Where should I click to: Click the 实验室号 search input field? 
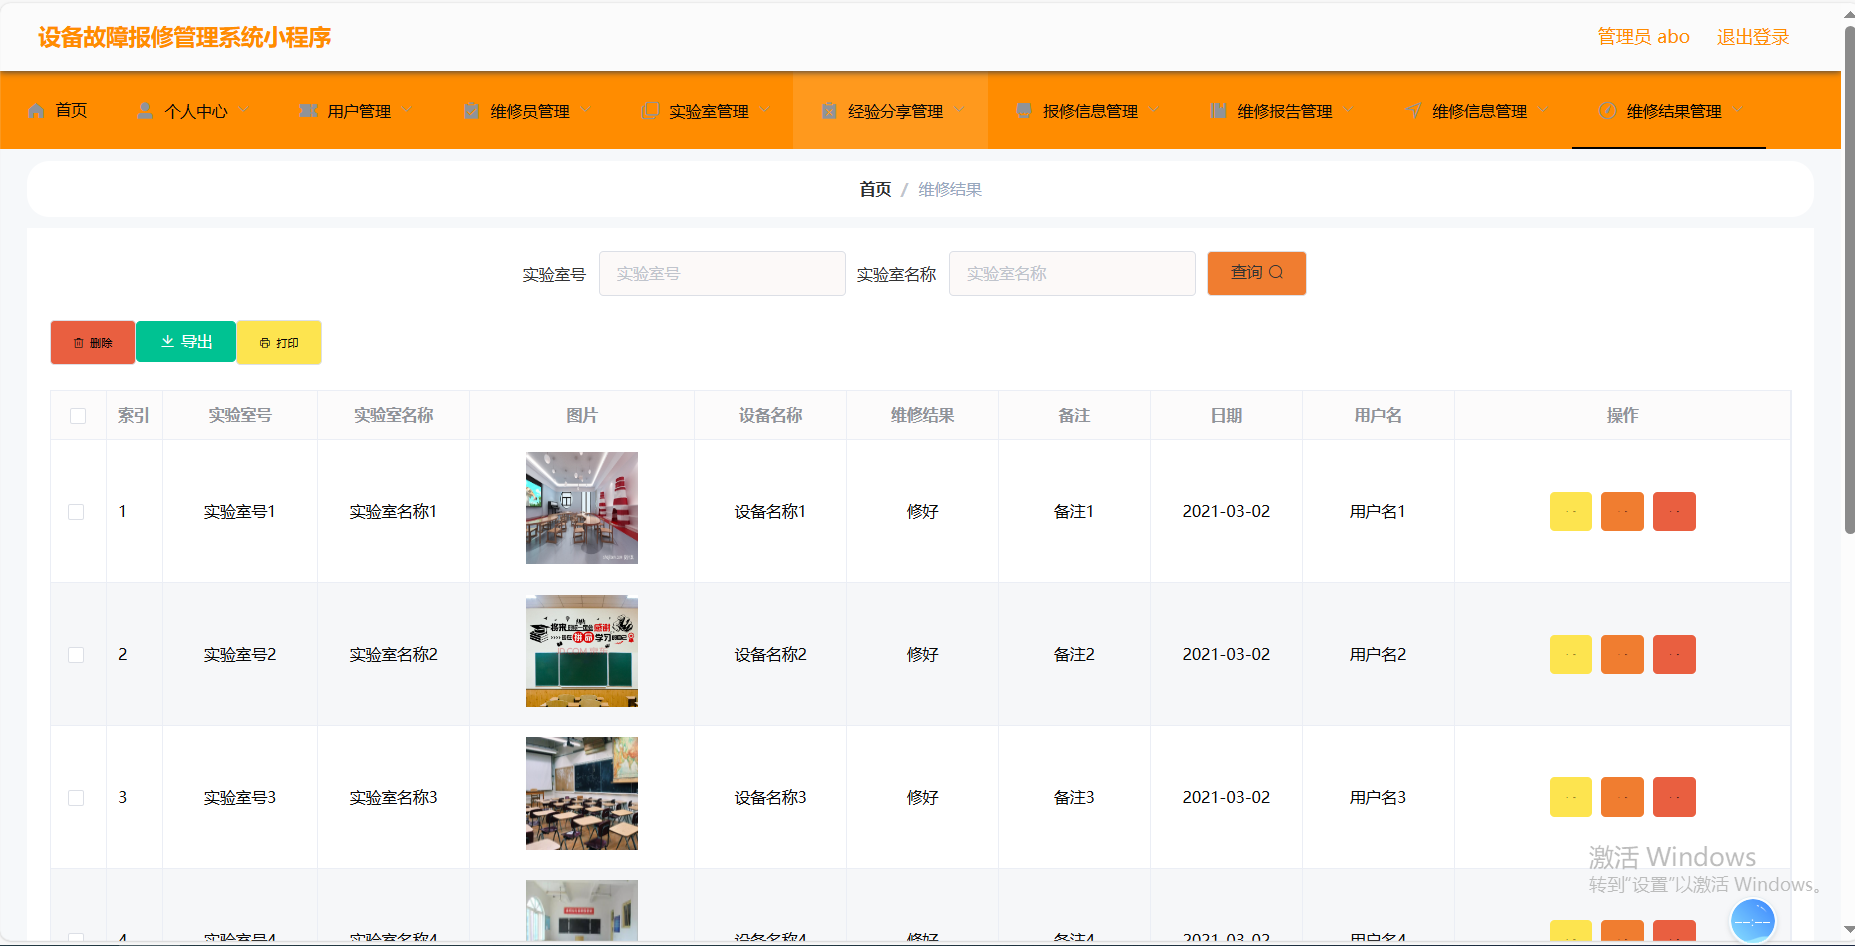722,273
